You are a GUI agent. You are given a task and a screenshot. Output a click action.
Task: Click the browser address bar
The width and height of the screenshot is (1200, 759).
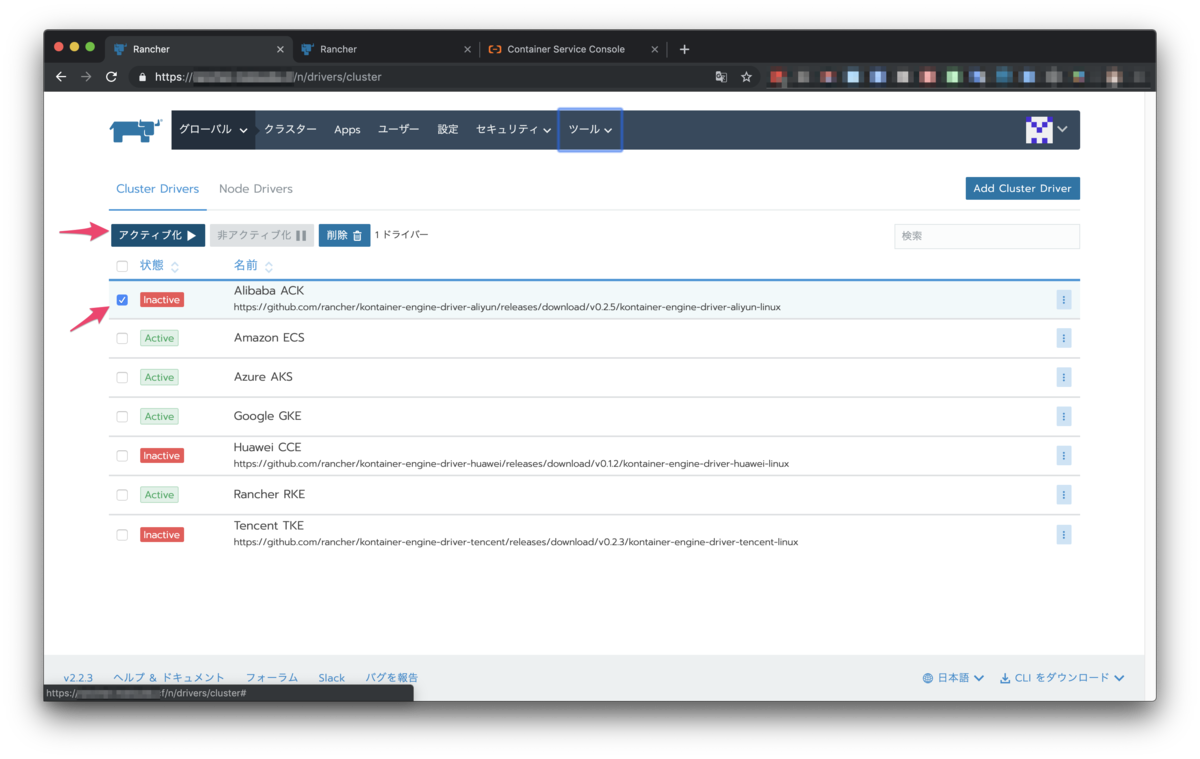click(x=420, y=76)
